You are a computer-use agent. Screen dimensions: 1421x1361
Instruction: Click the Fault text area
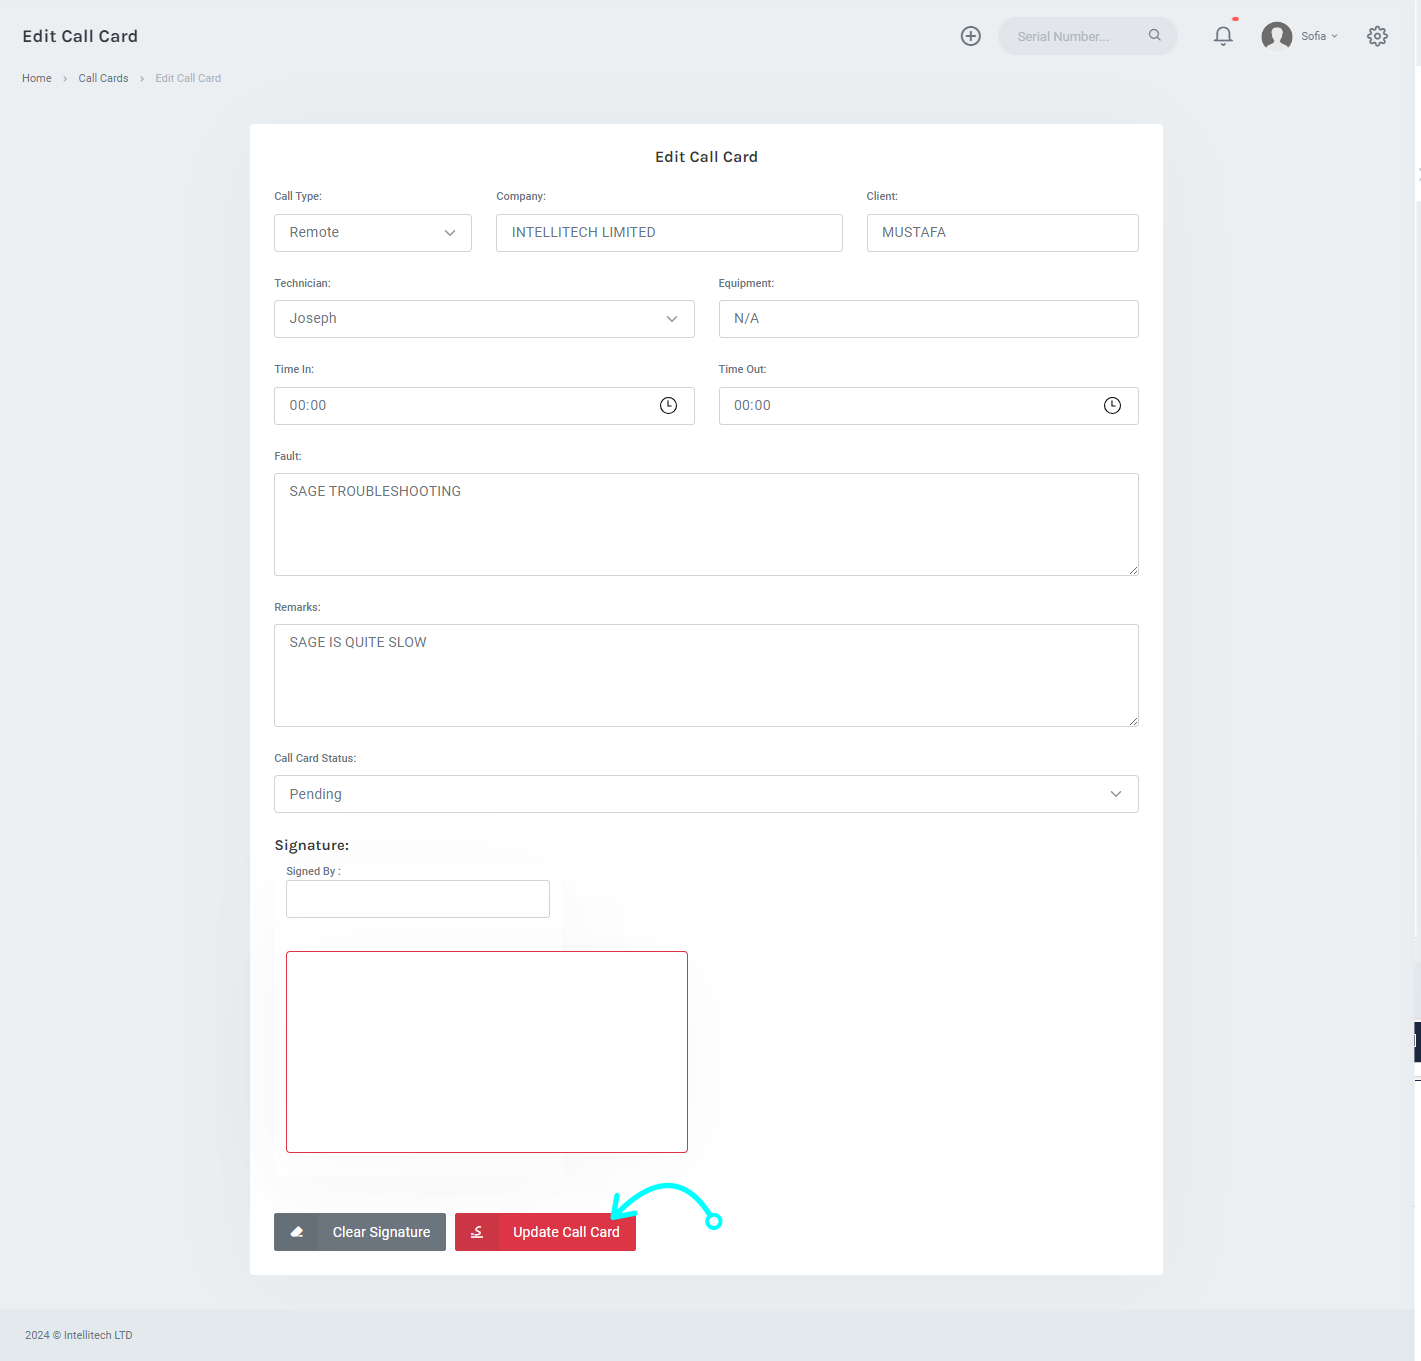(x=706, y=524)
